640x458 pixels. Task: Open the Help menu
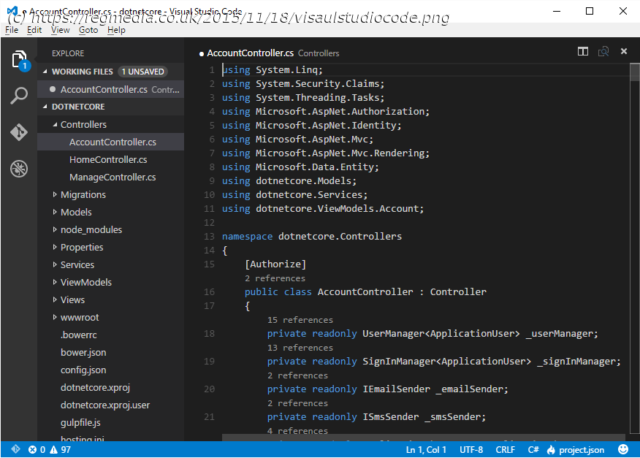[x=116, y=30]
